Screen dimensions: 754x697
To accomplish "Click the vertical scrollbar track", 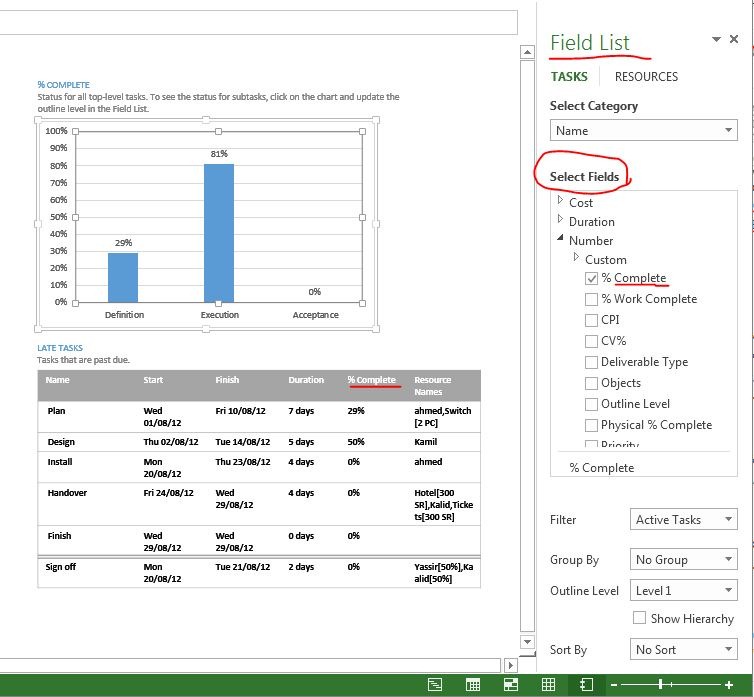I will click(x=528, y=346).
